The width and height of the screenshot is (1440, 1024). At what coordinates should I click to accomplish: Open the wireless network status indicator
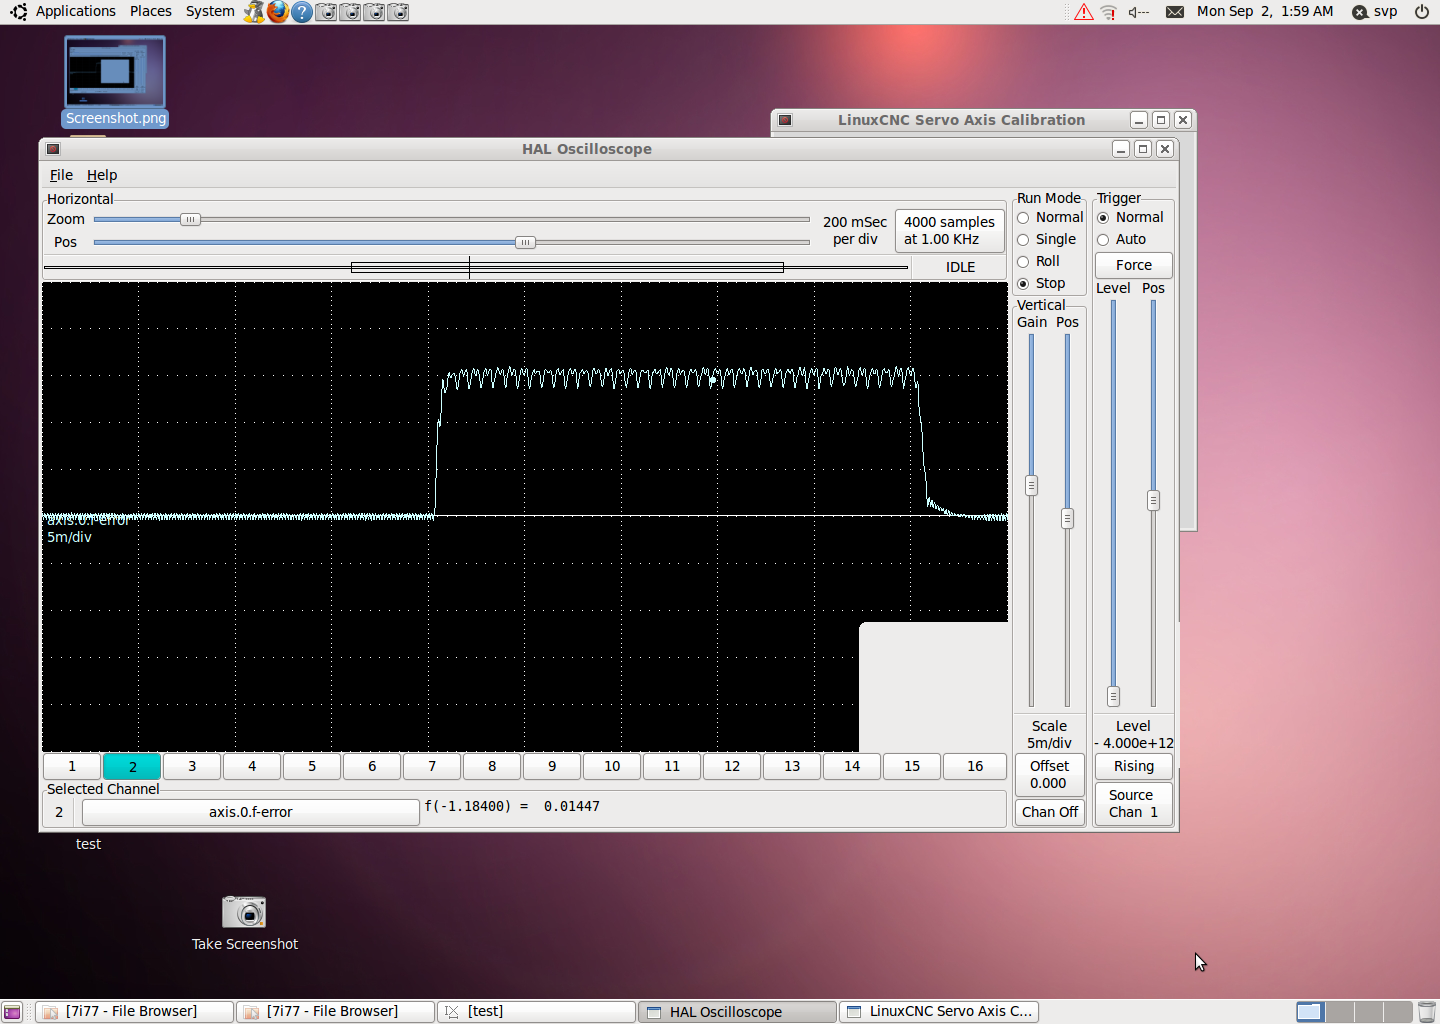1109,12
